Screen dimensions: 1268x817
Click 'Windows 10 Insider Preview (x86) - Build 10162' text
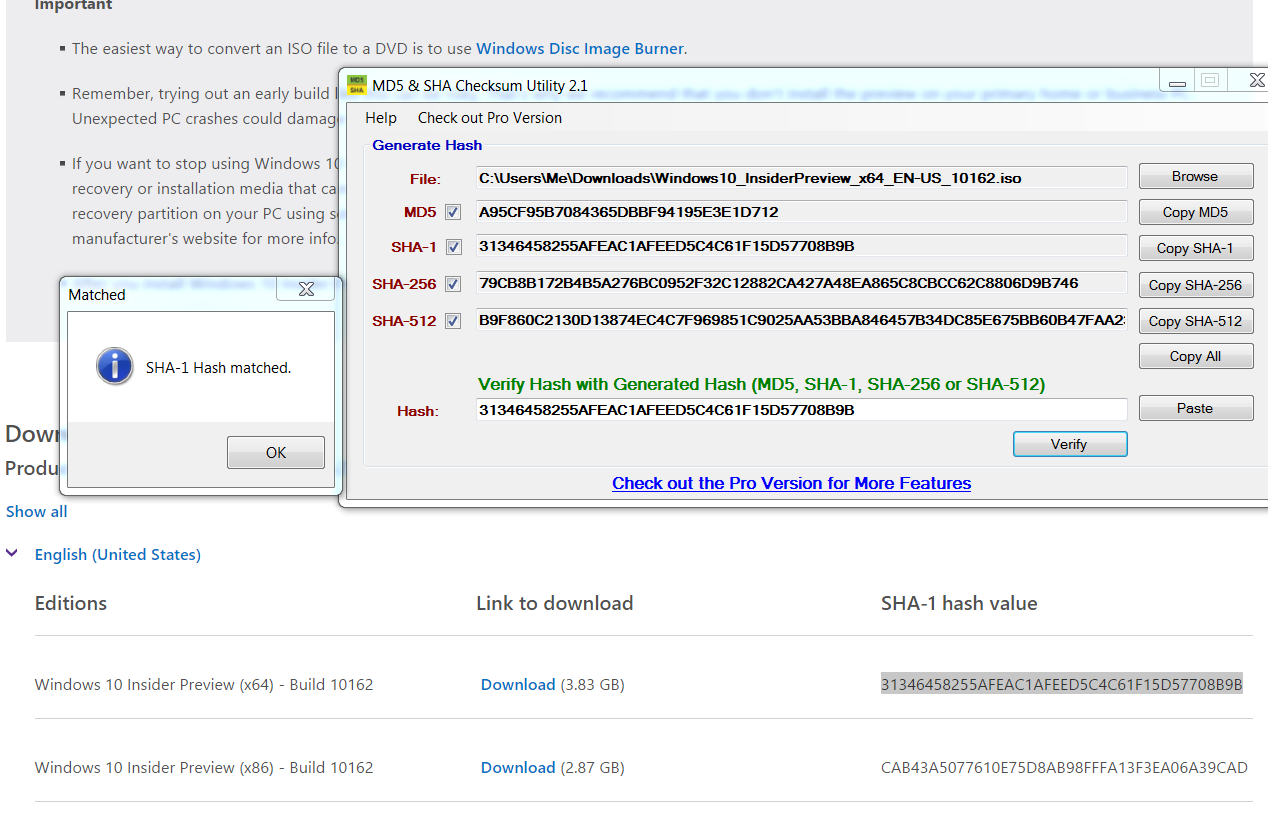coord(204,768)
